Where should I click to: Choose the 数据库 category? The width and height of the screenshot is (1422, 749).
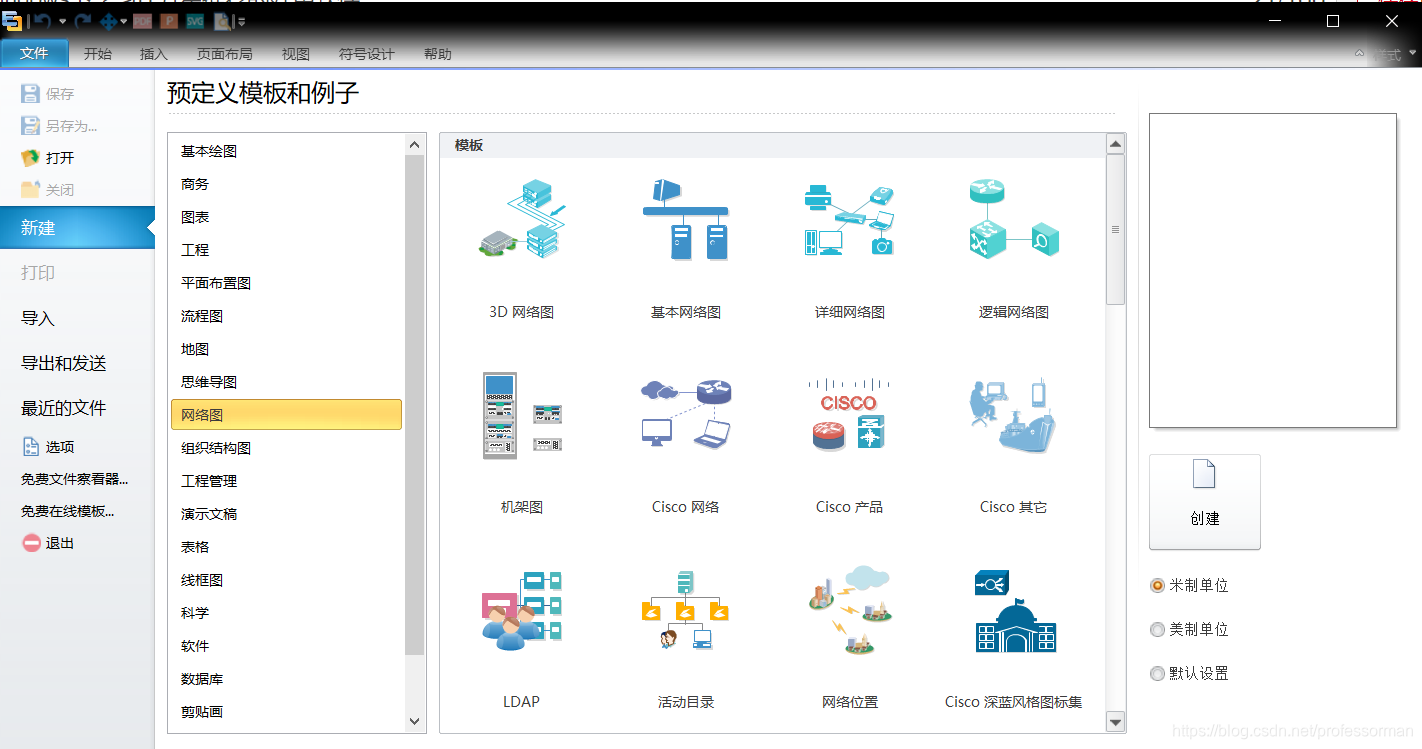[286, 679]
